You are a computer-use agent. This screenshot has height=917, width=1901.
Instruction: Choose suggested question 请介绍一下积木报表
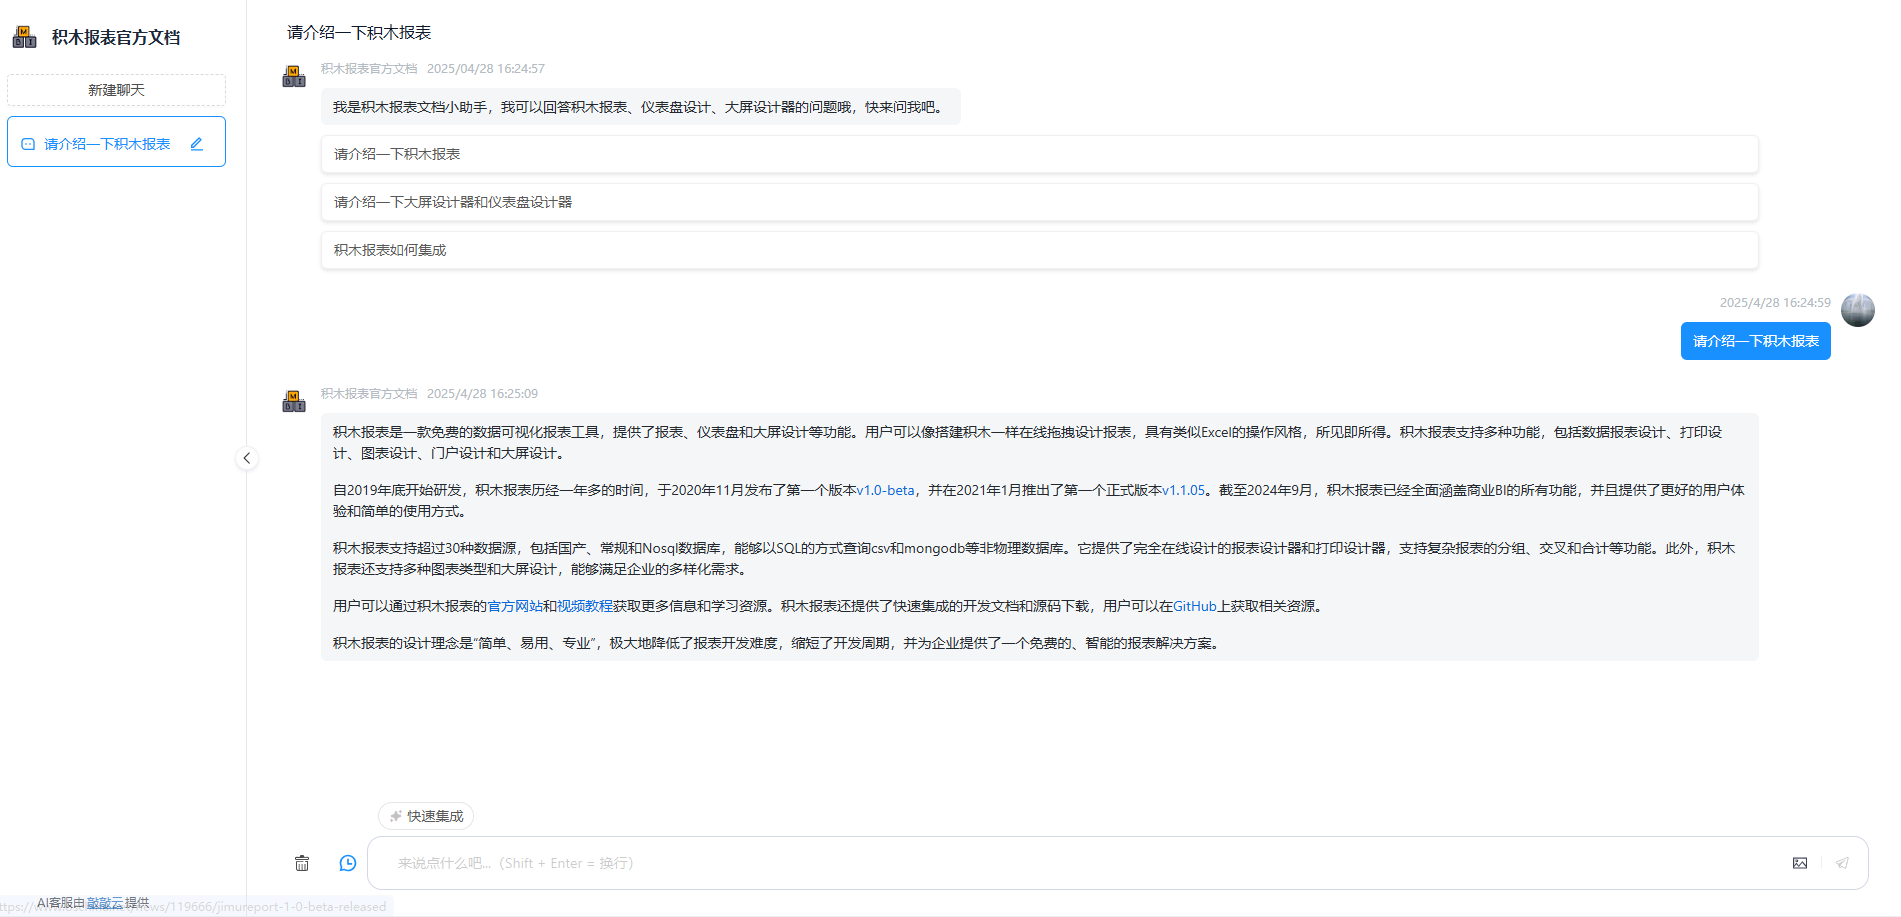click(x=1040, y=154)
